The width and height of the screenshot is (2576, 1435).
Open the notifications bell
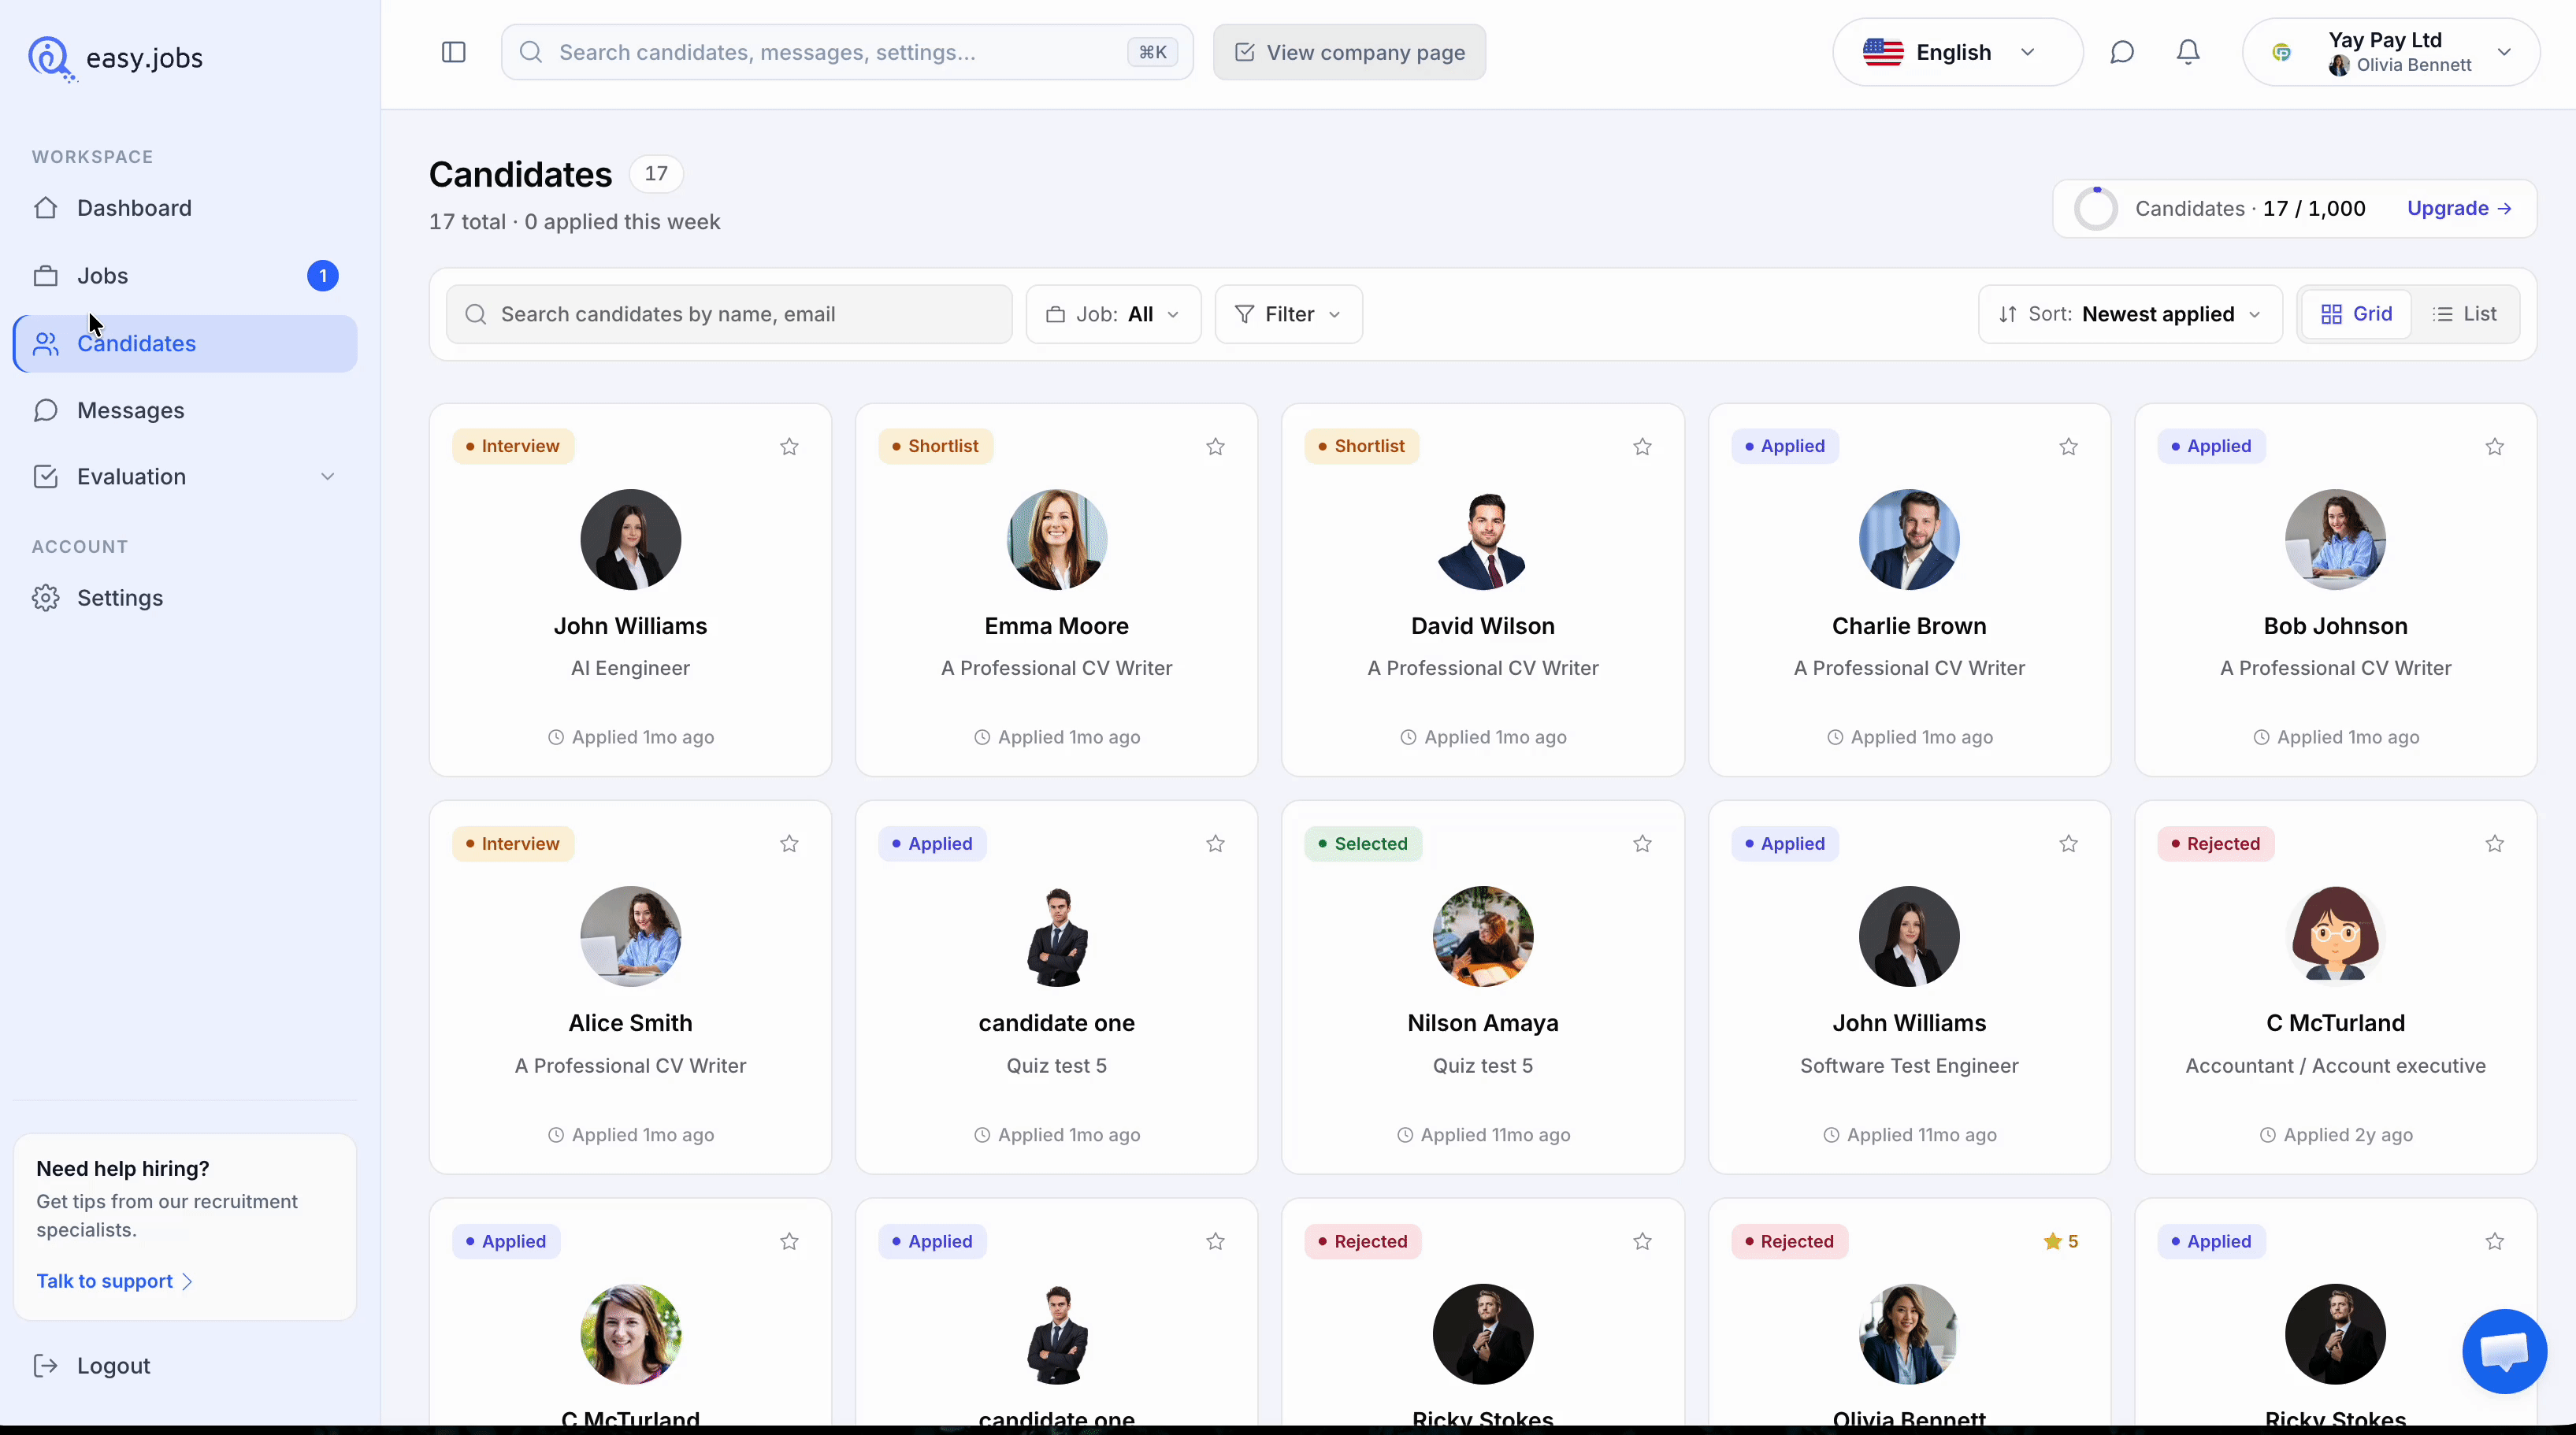click(x=2188, y=52)
